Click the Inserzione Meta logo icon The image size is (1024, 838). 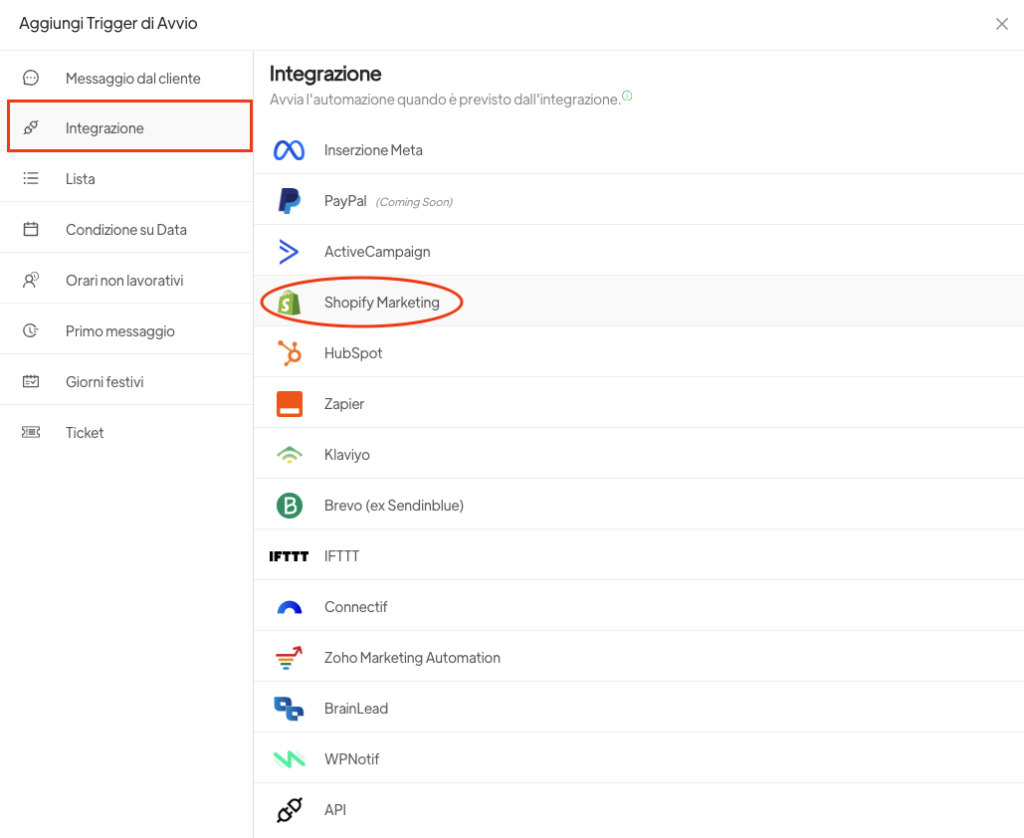click(x=289, y=150)
